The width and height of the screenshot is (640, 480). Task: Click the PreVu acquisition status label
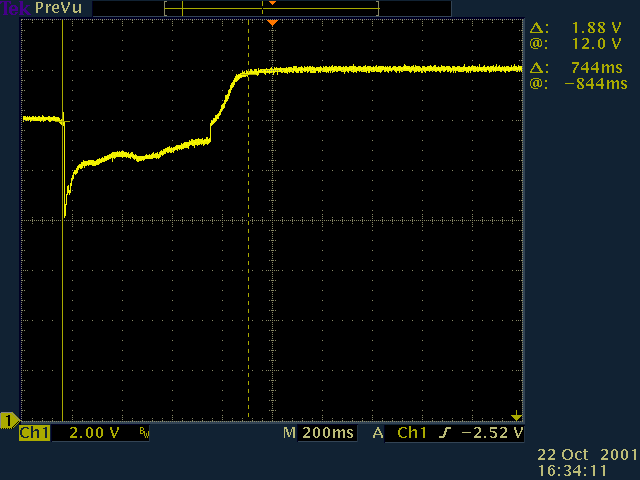(x=58, y=7)
